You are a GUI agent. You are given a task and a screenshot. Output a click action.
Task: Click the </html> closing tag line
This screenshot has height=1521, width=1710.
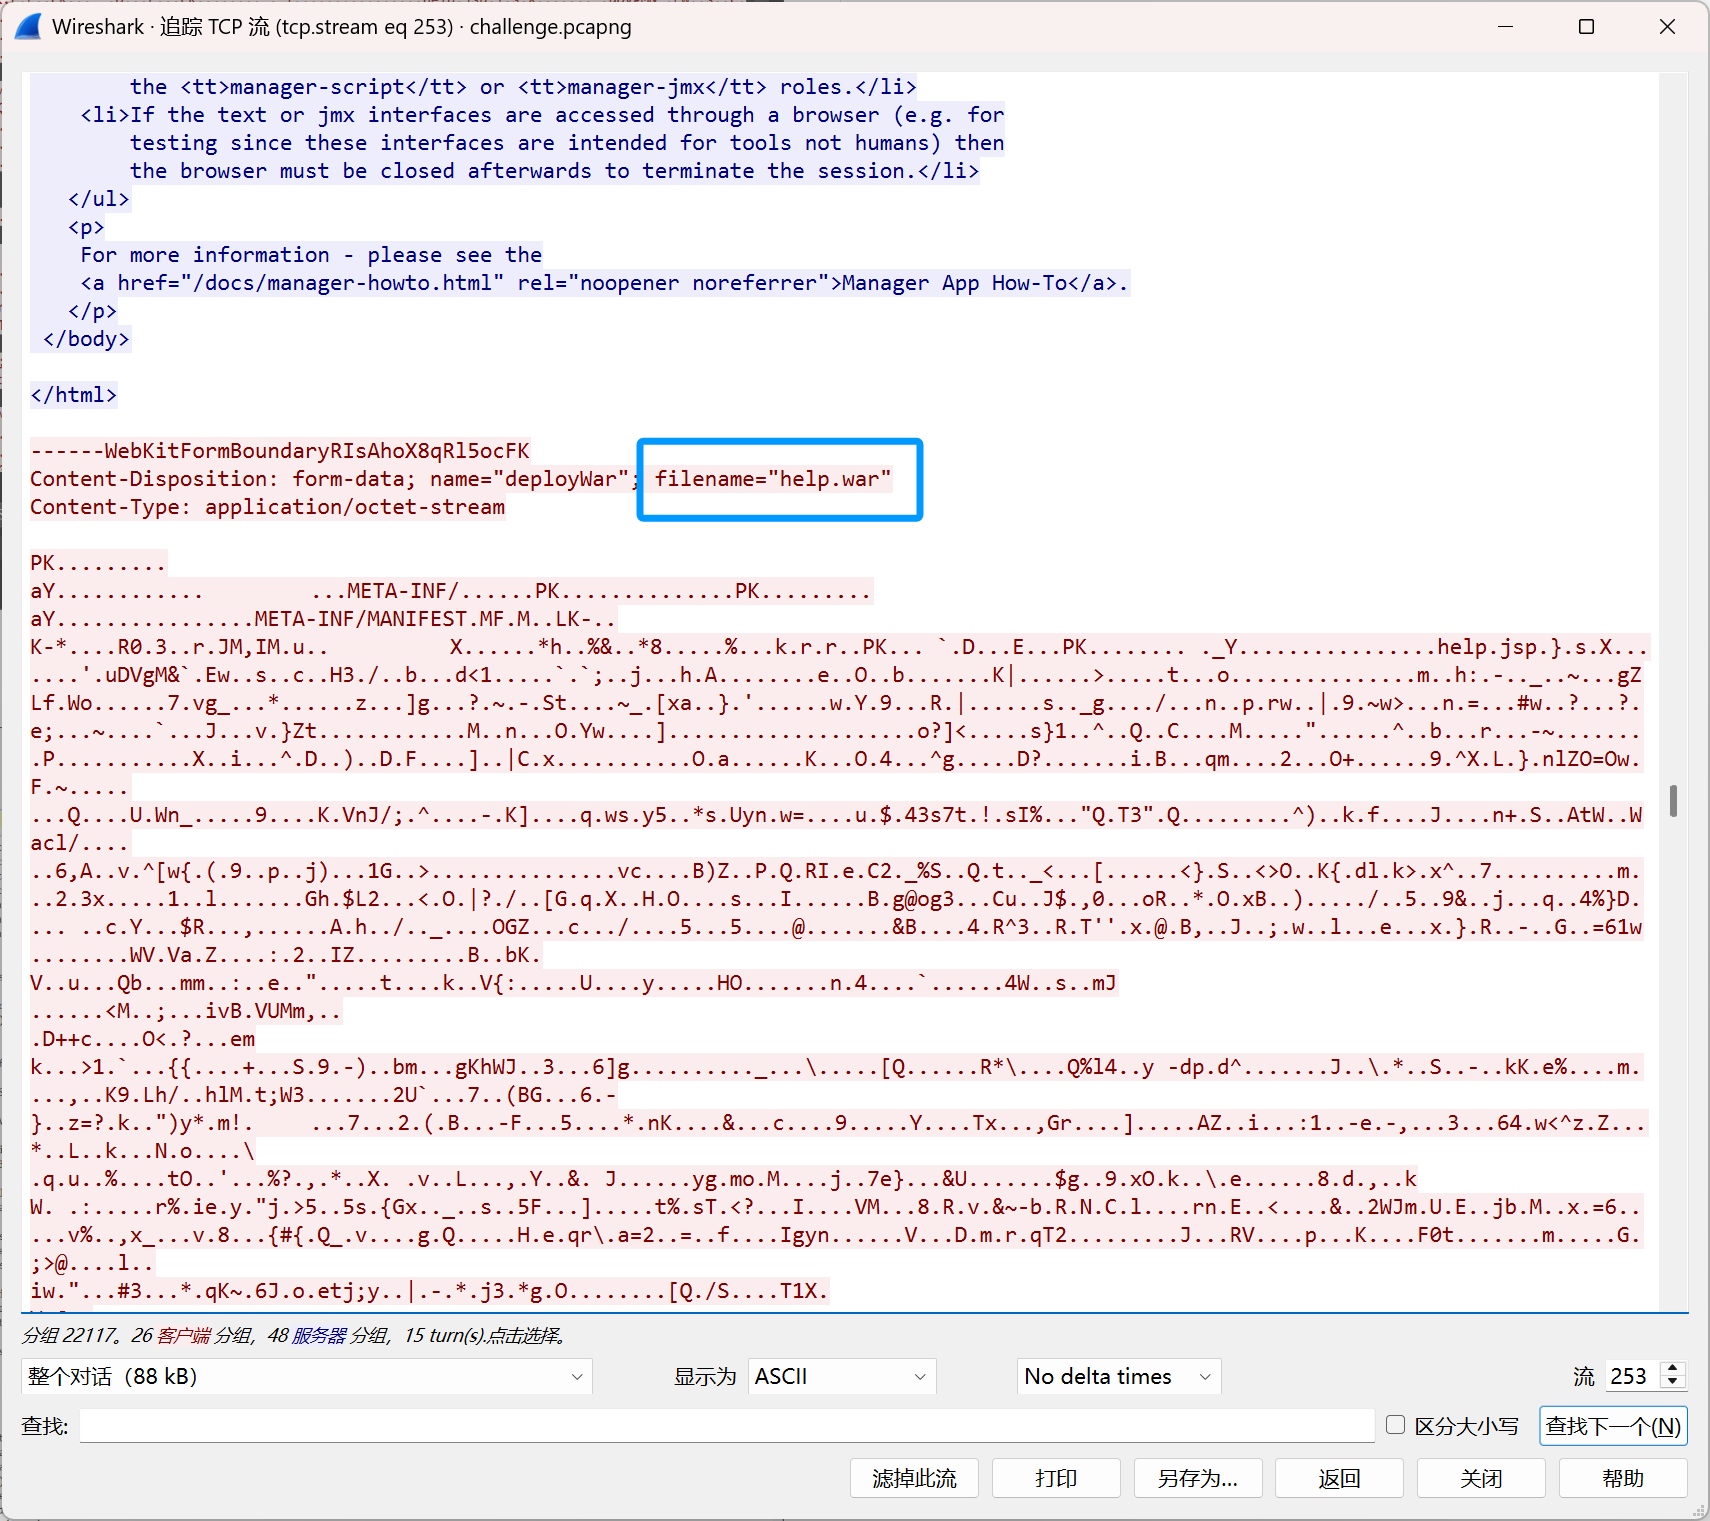[74, 395]
